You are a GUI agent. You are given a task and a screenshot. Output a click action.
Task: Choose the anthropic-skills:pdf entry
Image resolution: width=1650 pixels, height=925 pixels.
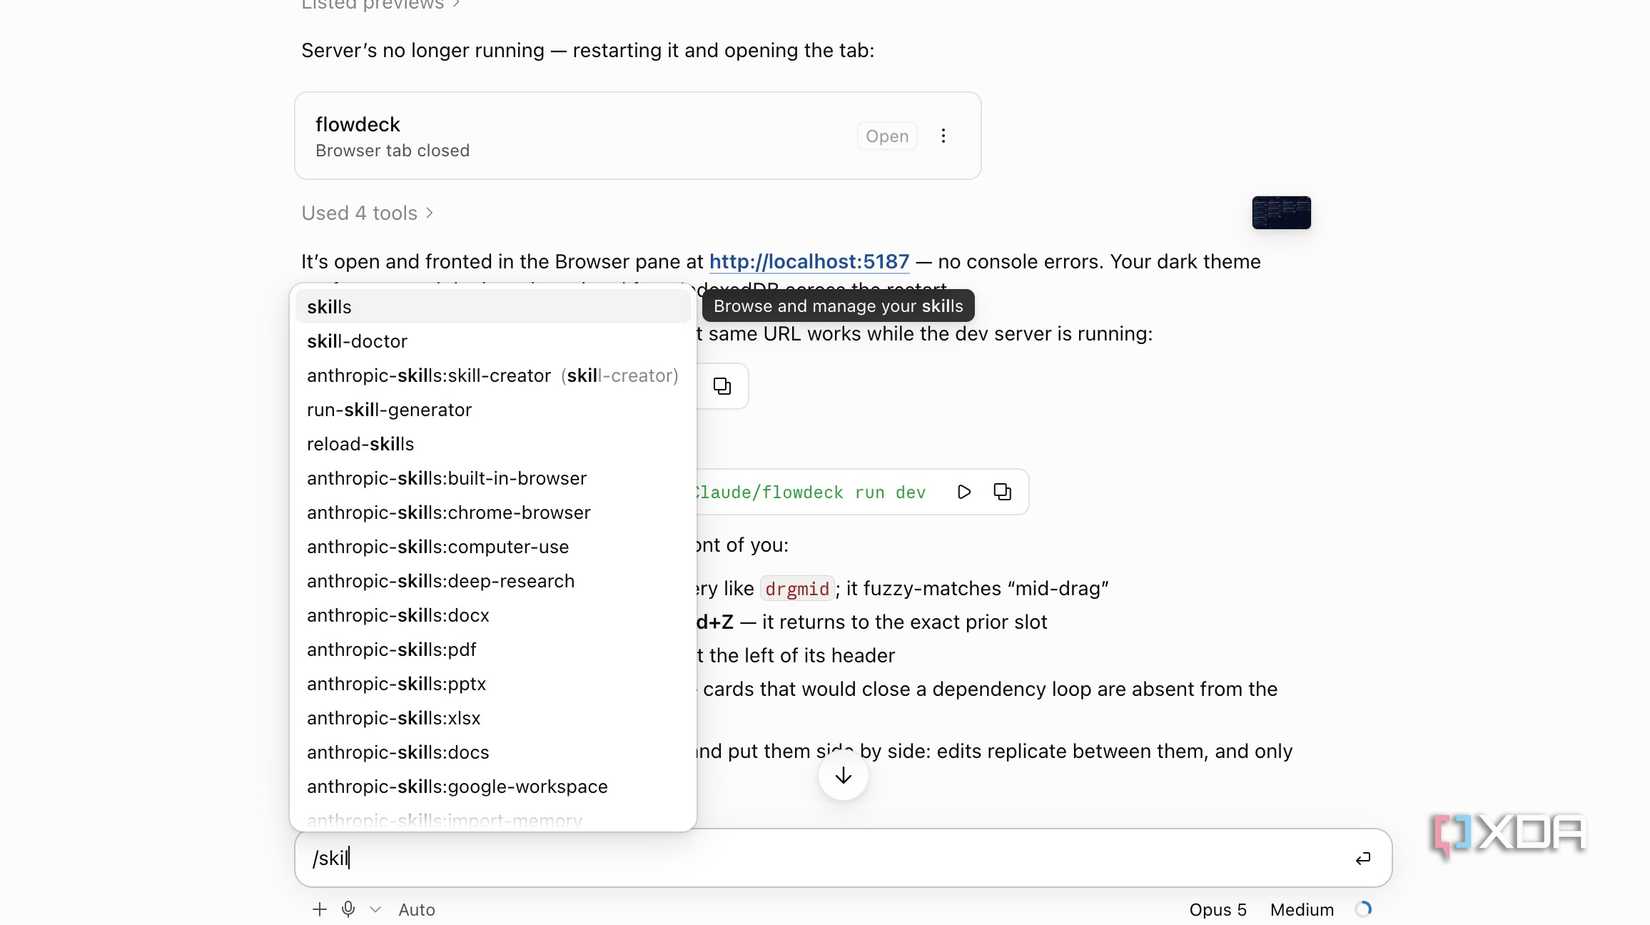pos(493,650)
